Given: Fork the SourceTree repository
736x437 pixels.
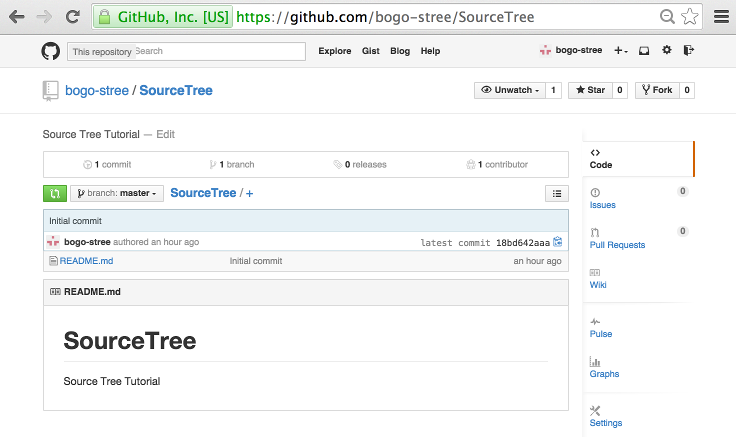Looking at the screenshot, I should 657,90.
